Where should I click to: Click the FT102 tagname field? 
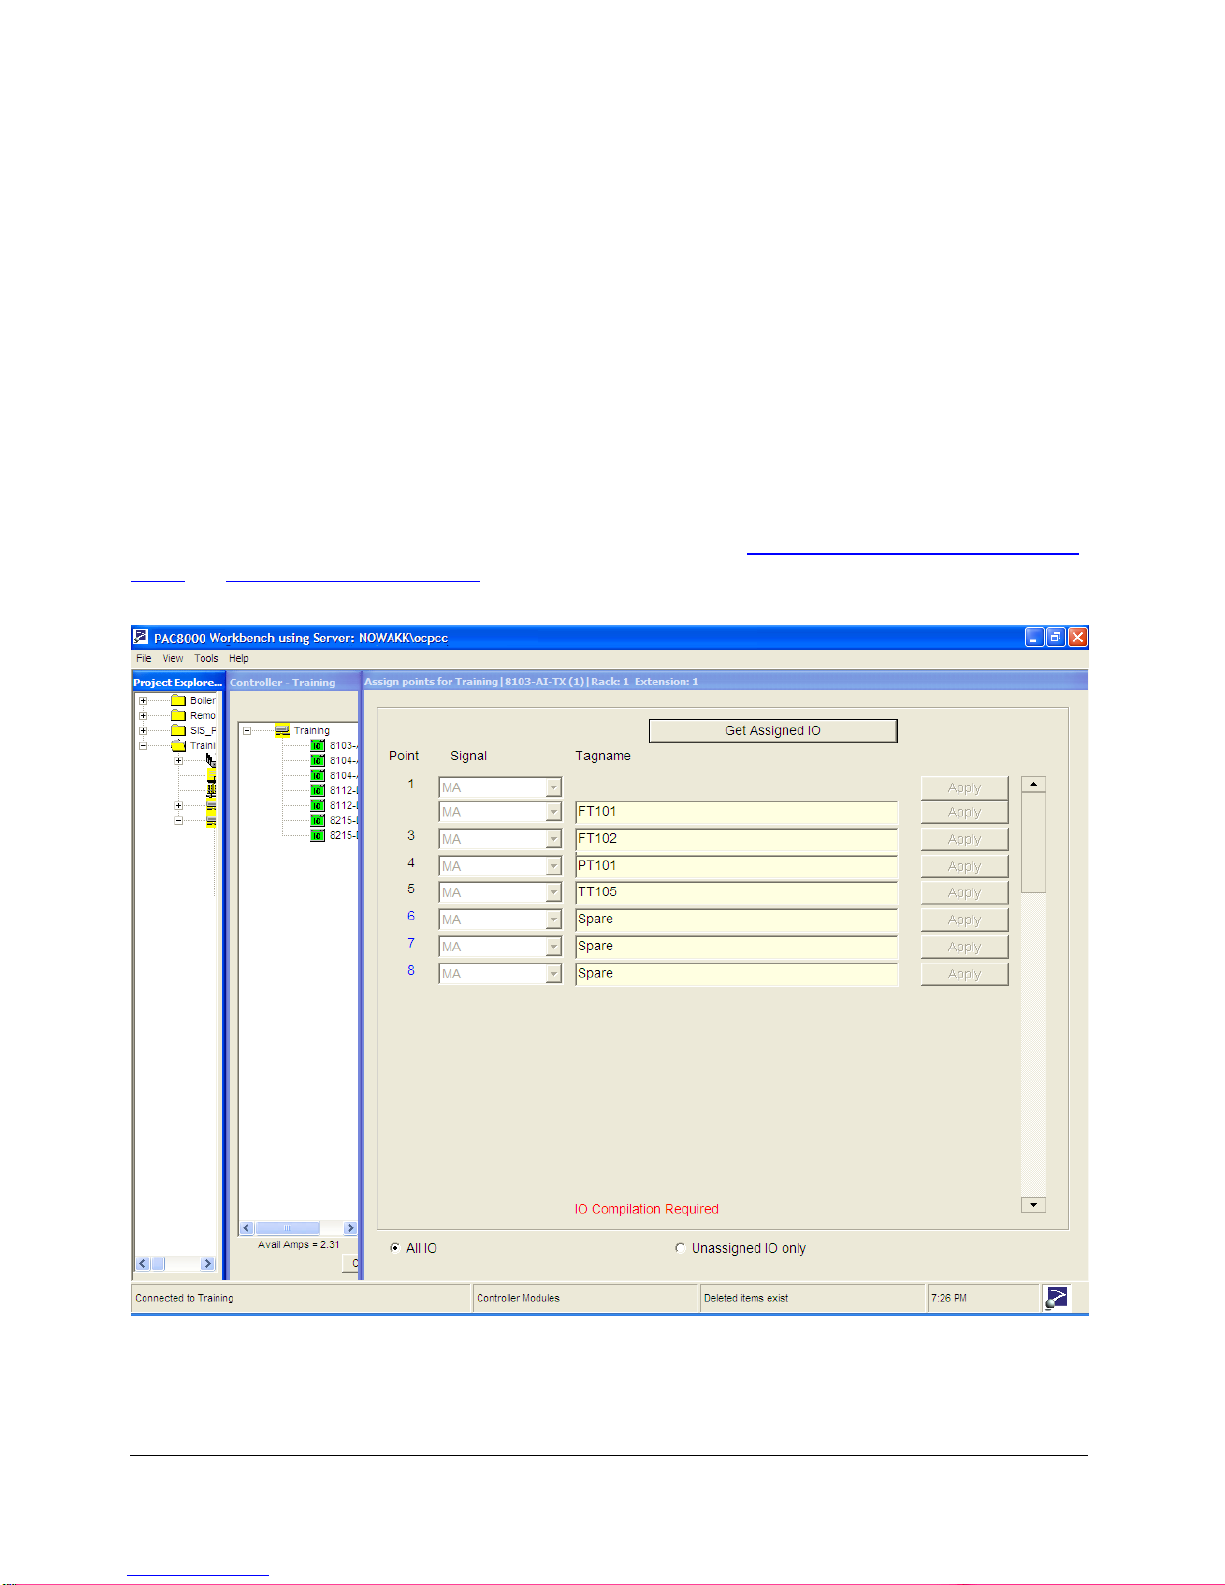tap(736, 839)
